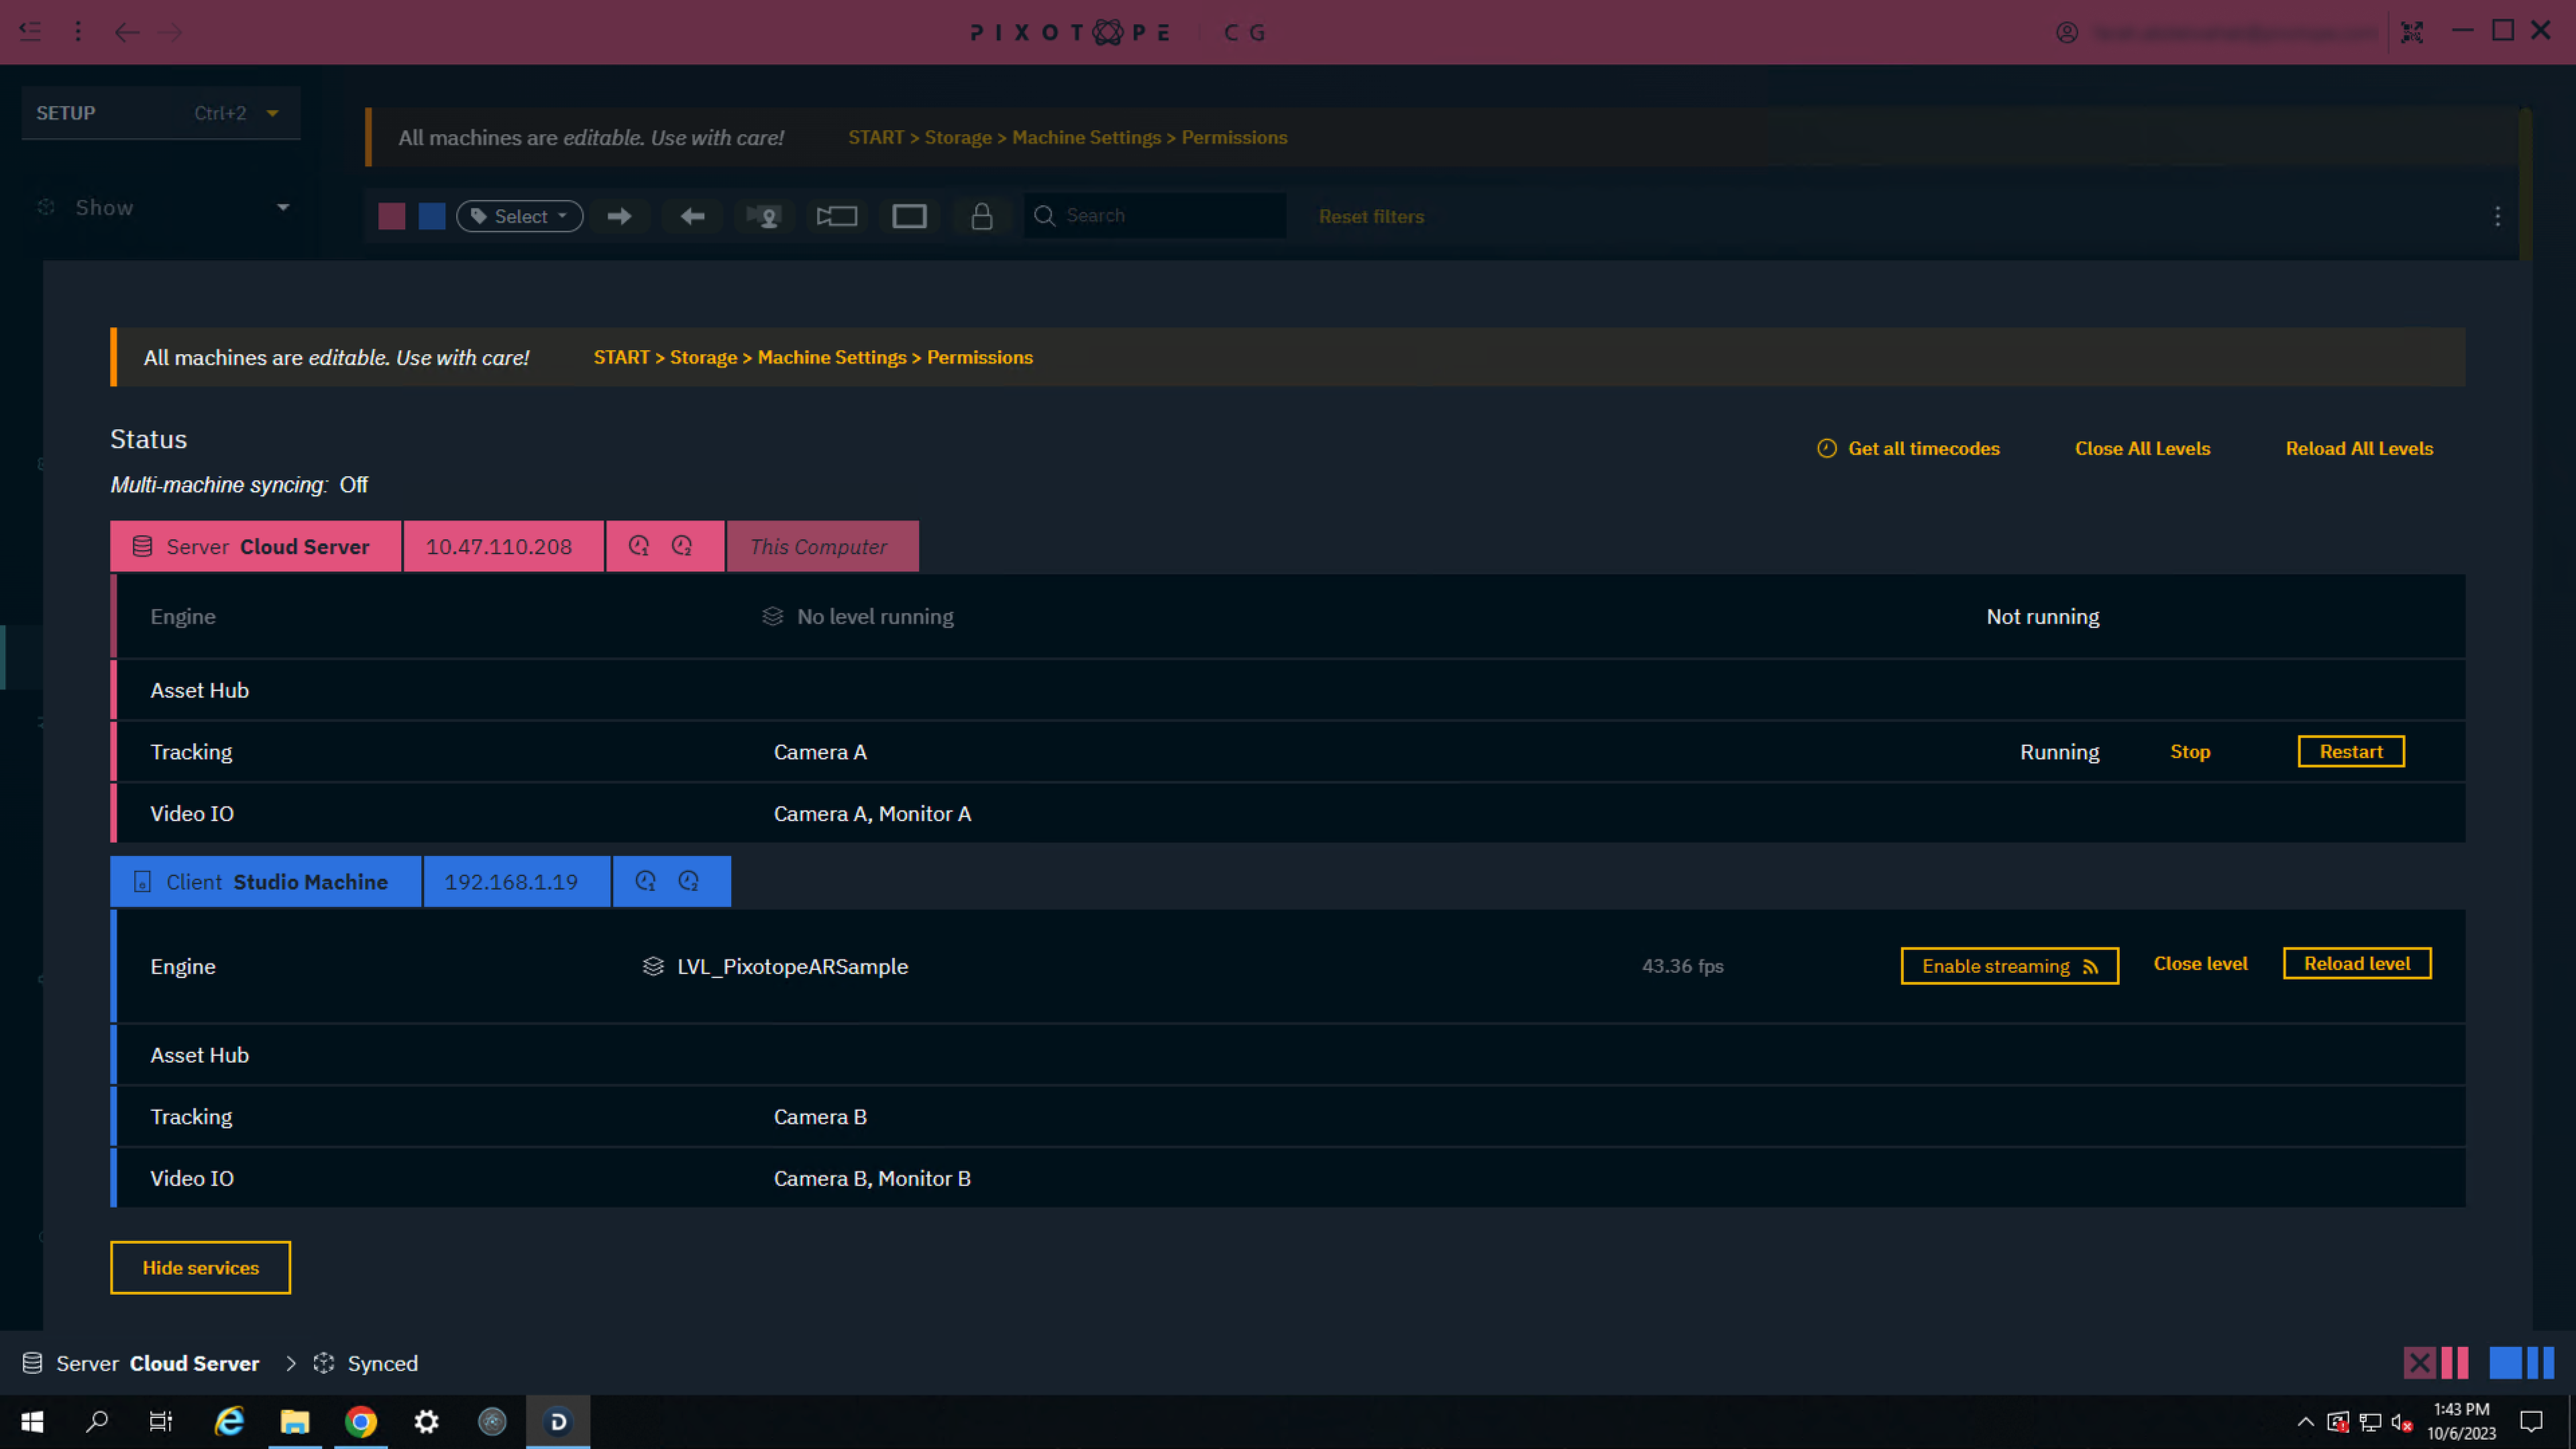Click first timecode clock icon on Cloud Server
Image resolution: width=2576 pixels, height=1449 pixels.
click(x=639, y=546)
